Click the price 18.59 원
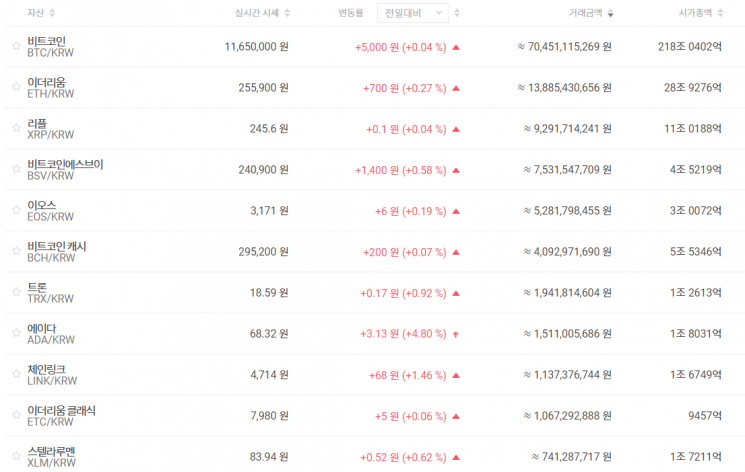The image size is (745, 472). (x=269, y=293)
